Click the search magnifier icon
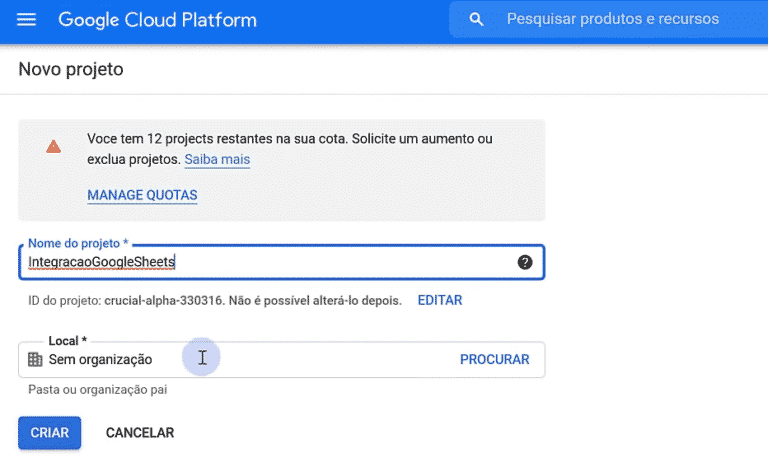This screenshot has width=768, height=472. (476, 19)
